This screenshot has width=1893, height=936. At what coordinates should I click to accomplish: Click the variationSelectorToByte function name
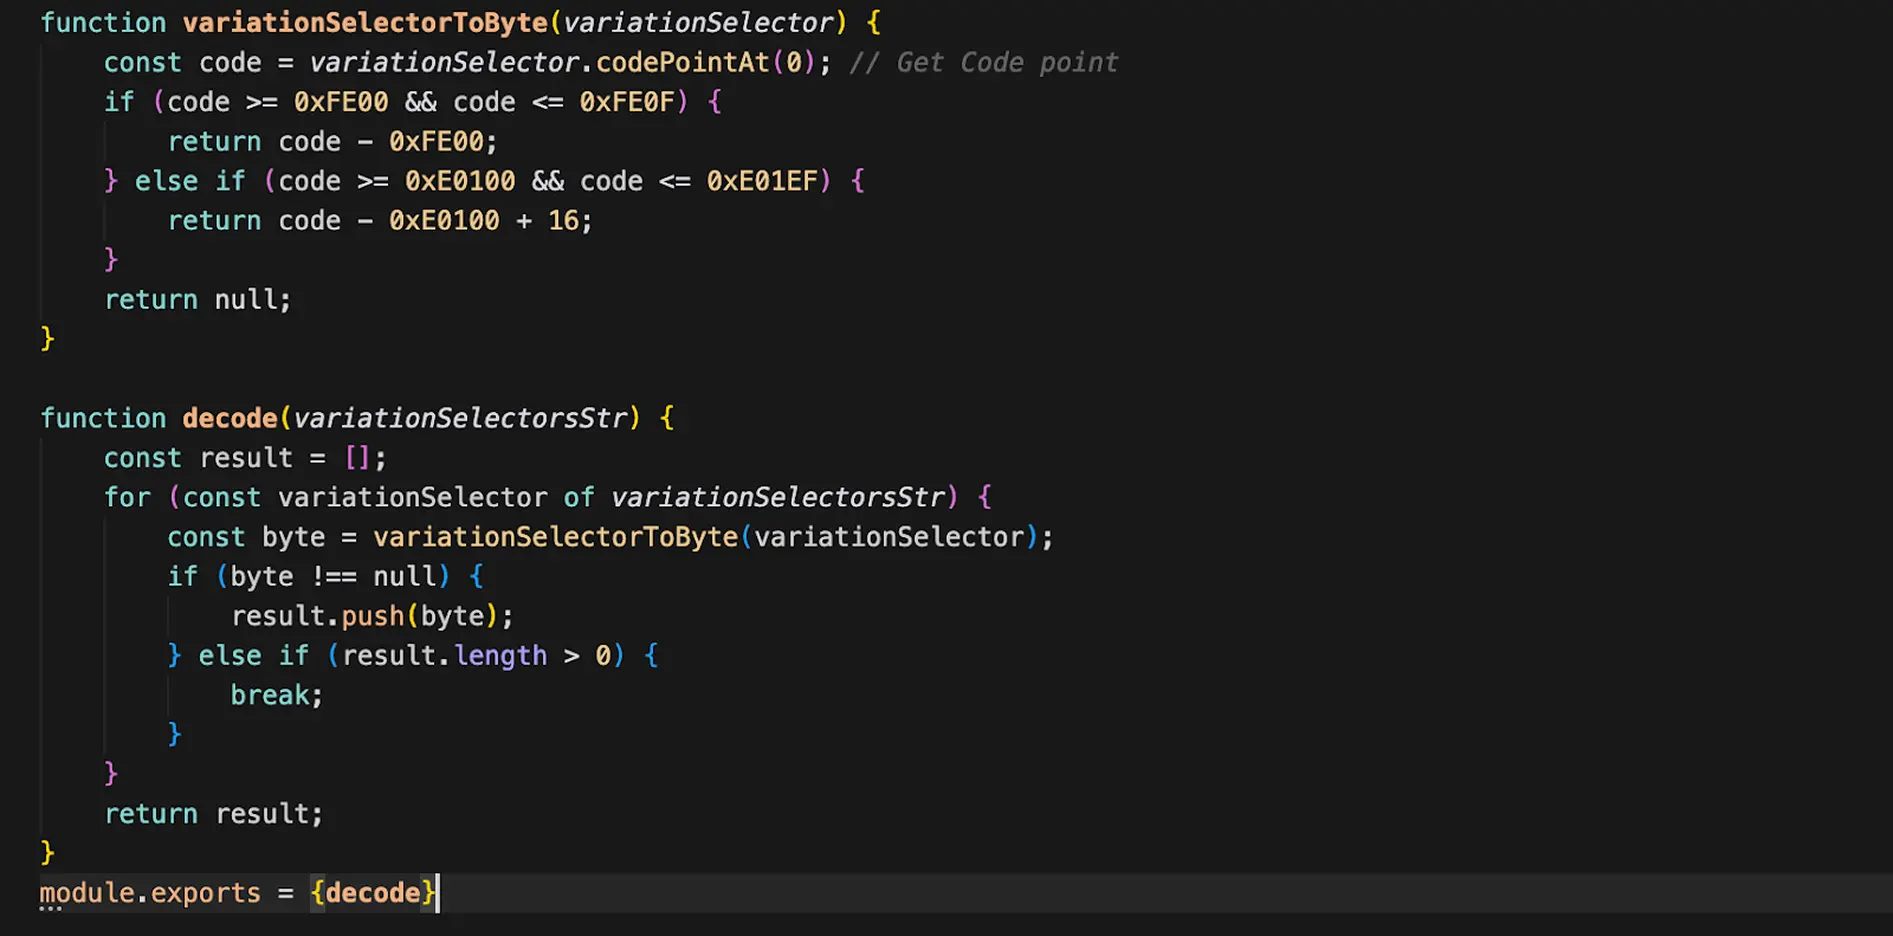pos(364,22)
